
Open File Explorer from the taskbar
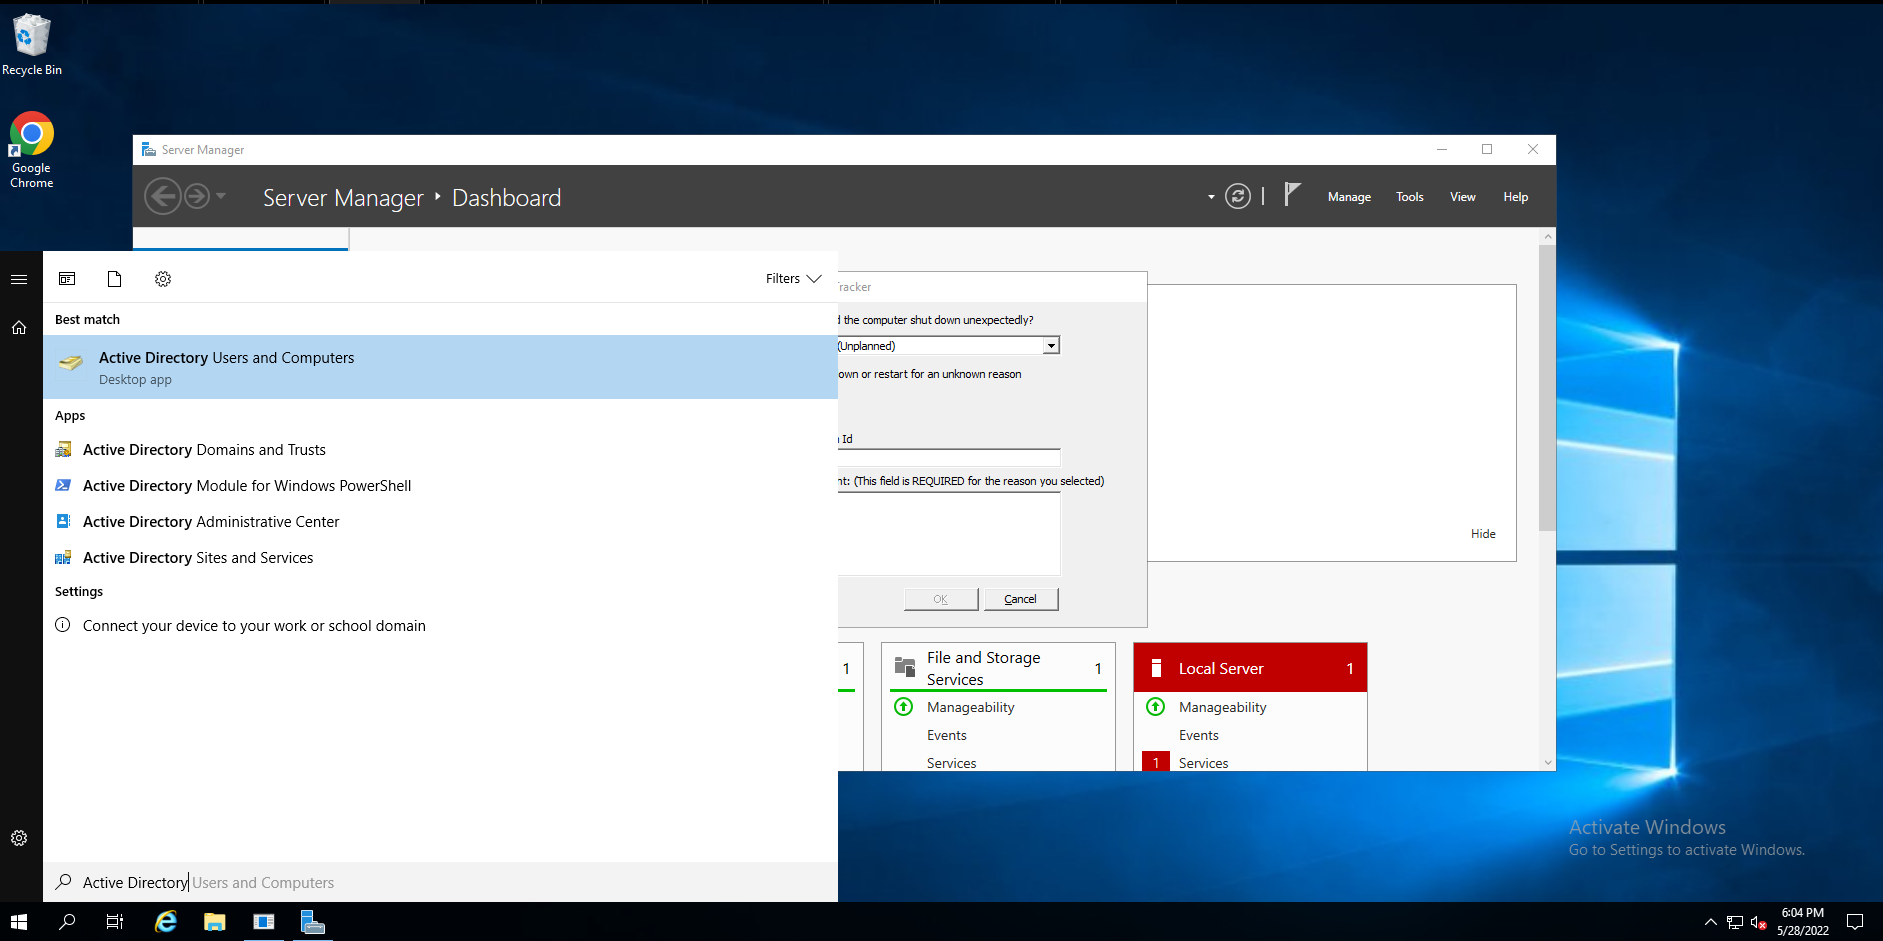click(x=214, y=922)
